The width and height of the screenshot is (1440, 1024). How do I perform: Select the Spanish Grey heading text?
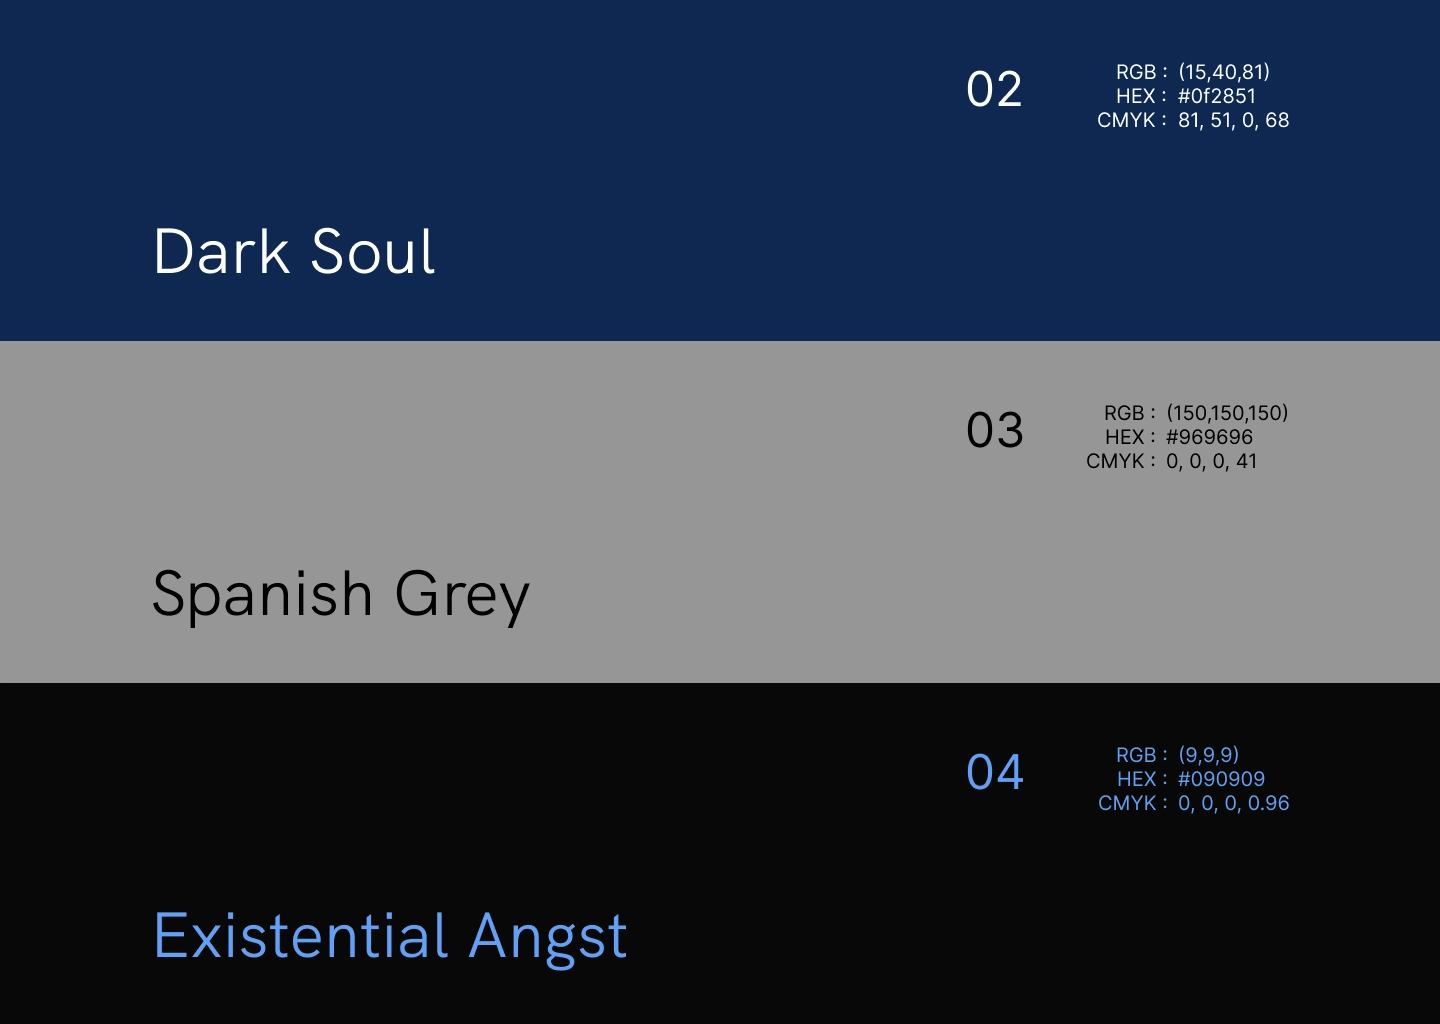[x=340, y=595]
